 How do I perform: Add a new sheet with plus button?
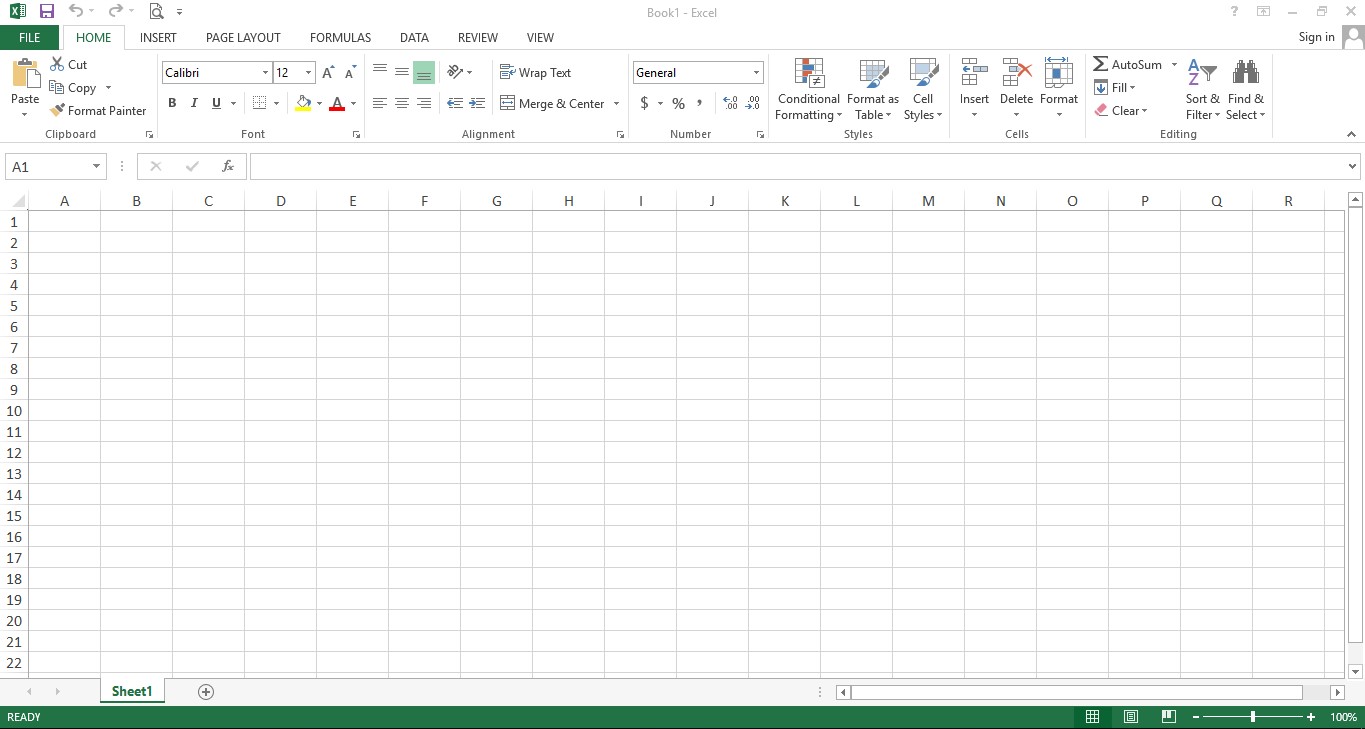pyautogui.click(x=206, y=692)
